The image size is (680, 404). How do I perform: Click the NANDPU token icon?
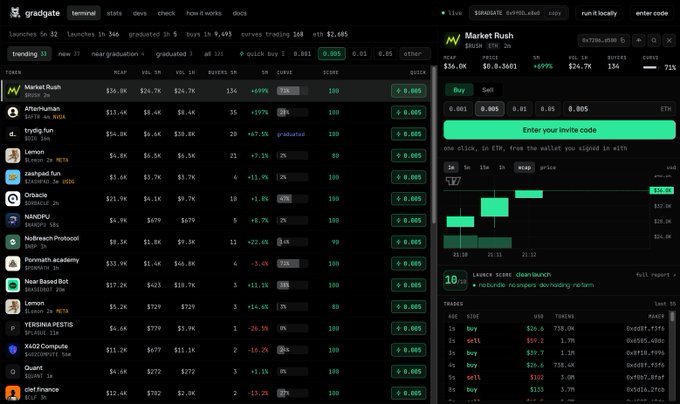click(x=13, y=220)
